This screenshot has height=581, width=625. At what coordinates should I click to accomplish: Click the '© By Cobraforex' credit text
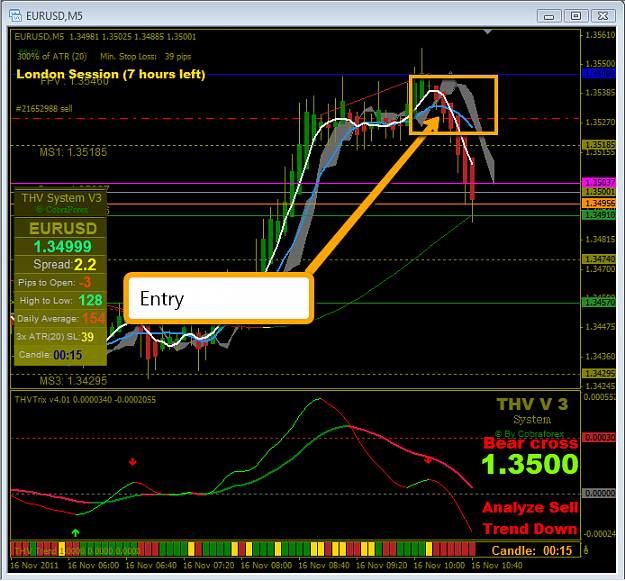(529, 434)
